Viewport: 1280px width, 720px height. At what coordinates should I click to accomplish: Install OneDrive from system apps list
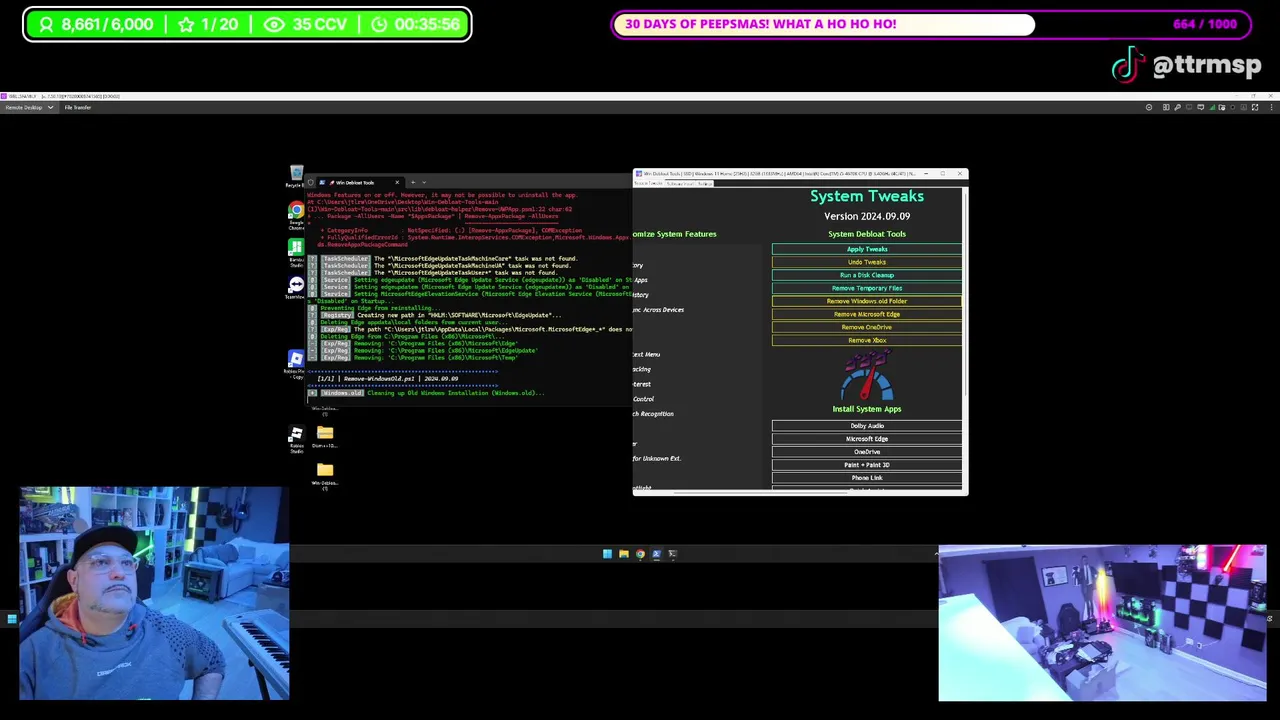867,452
